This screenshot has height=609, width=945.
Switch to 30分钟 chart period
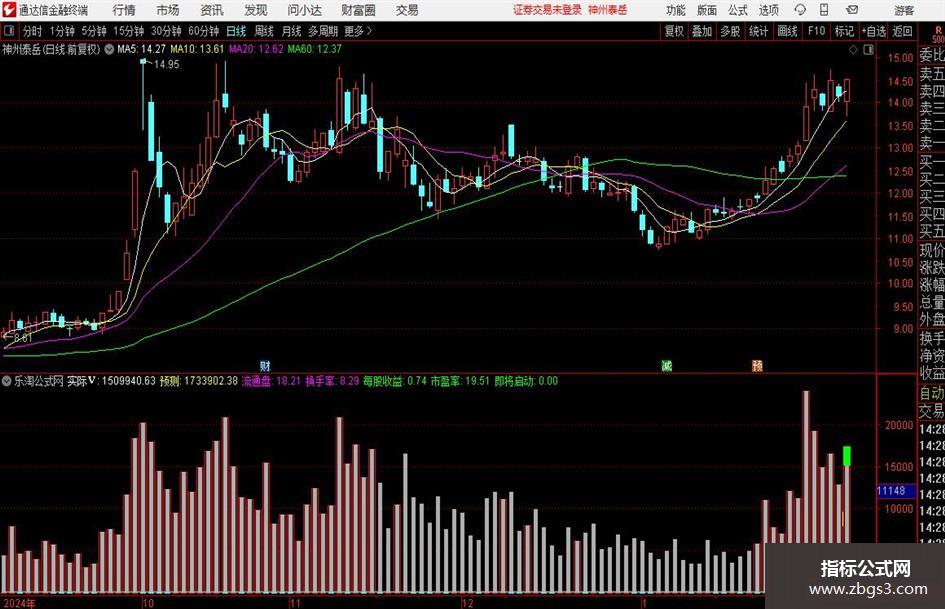click(166, 31)
